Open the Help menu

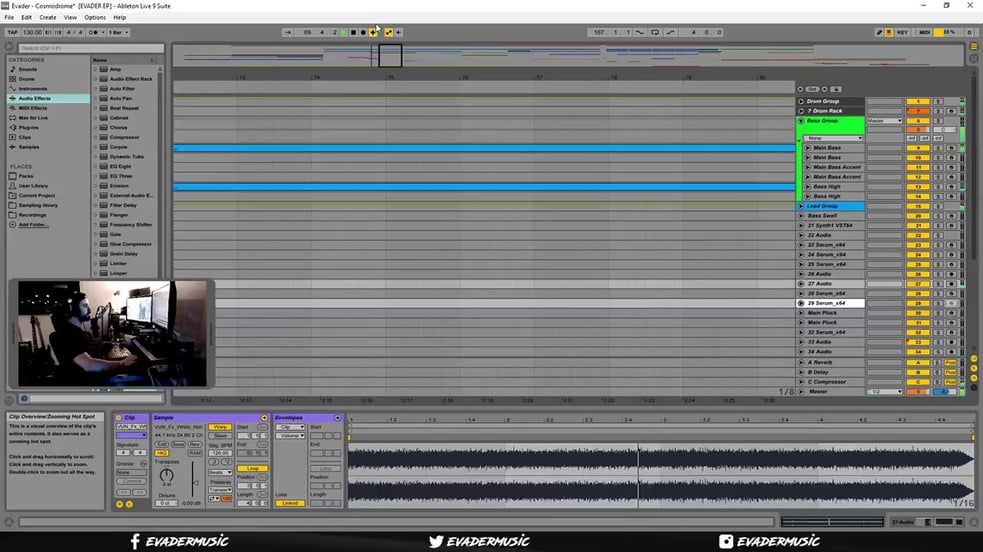pos(119,18)
